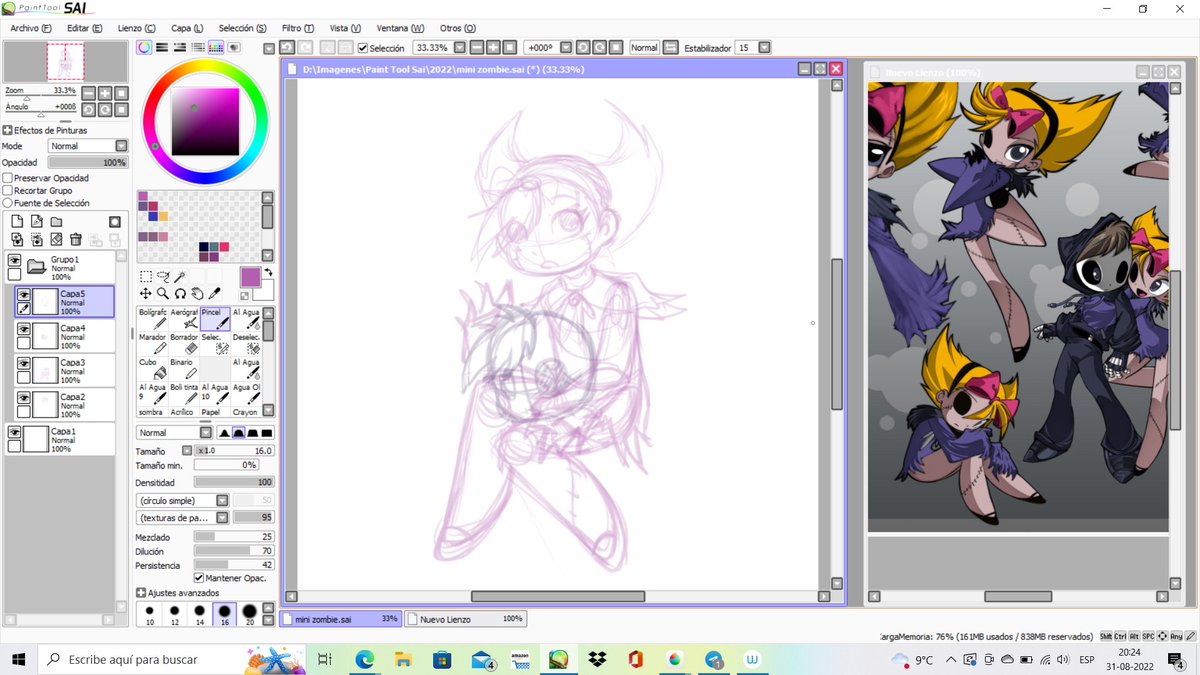This screenshot has width=1200, height=675.
Task: Show the color wheel panel icon
Action: coord(145,47)
